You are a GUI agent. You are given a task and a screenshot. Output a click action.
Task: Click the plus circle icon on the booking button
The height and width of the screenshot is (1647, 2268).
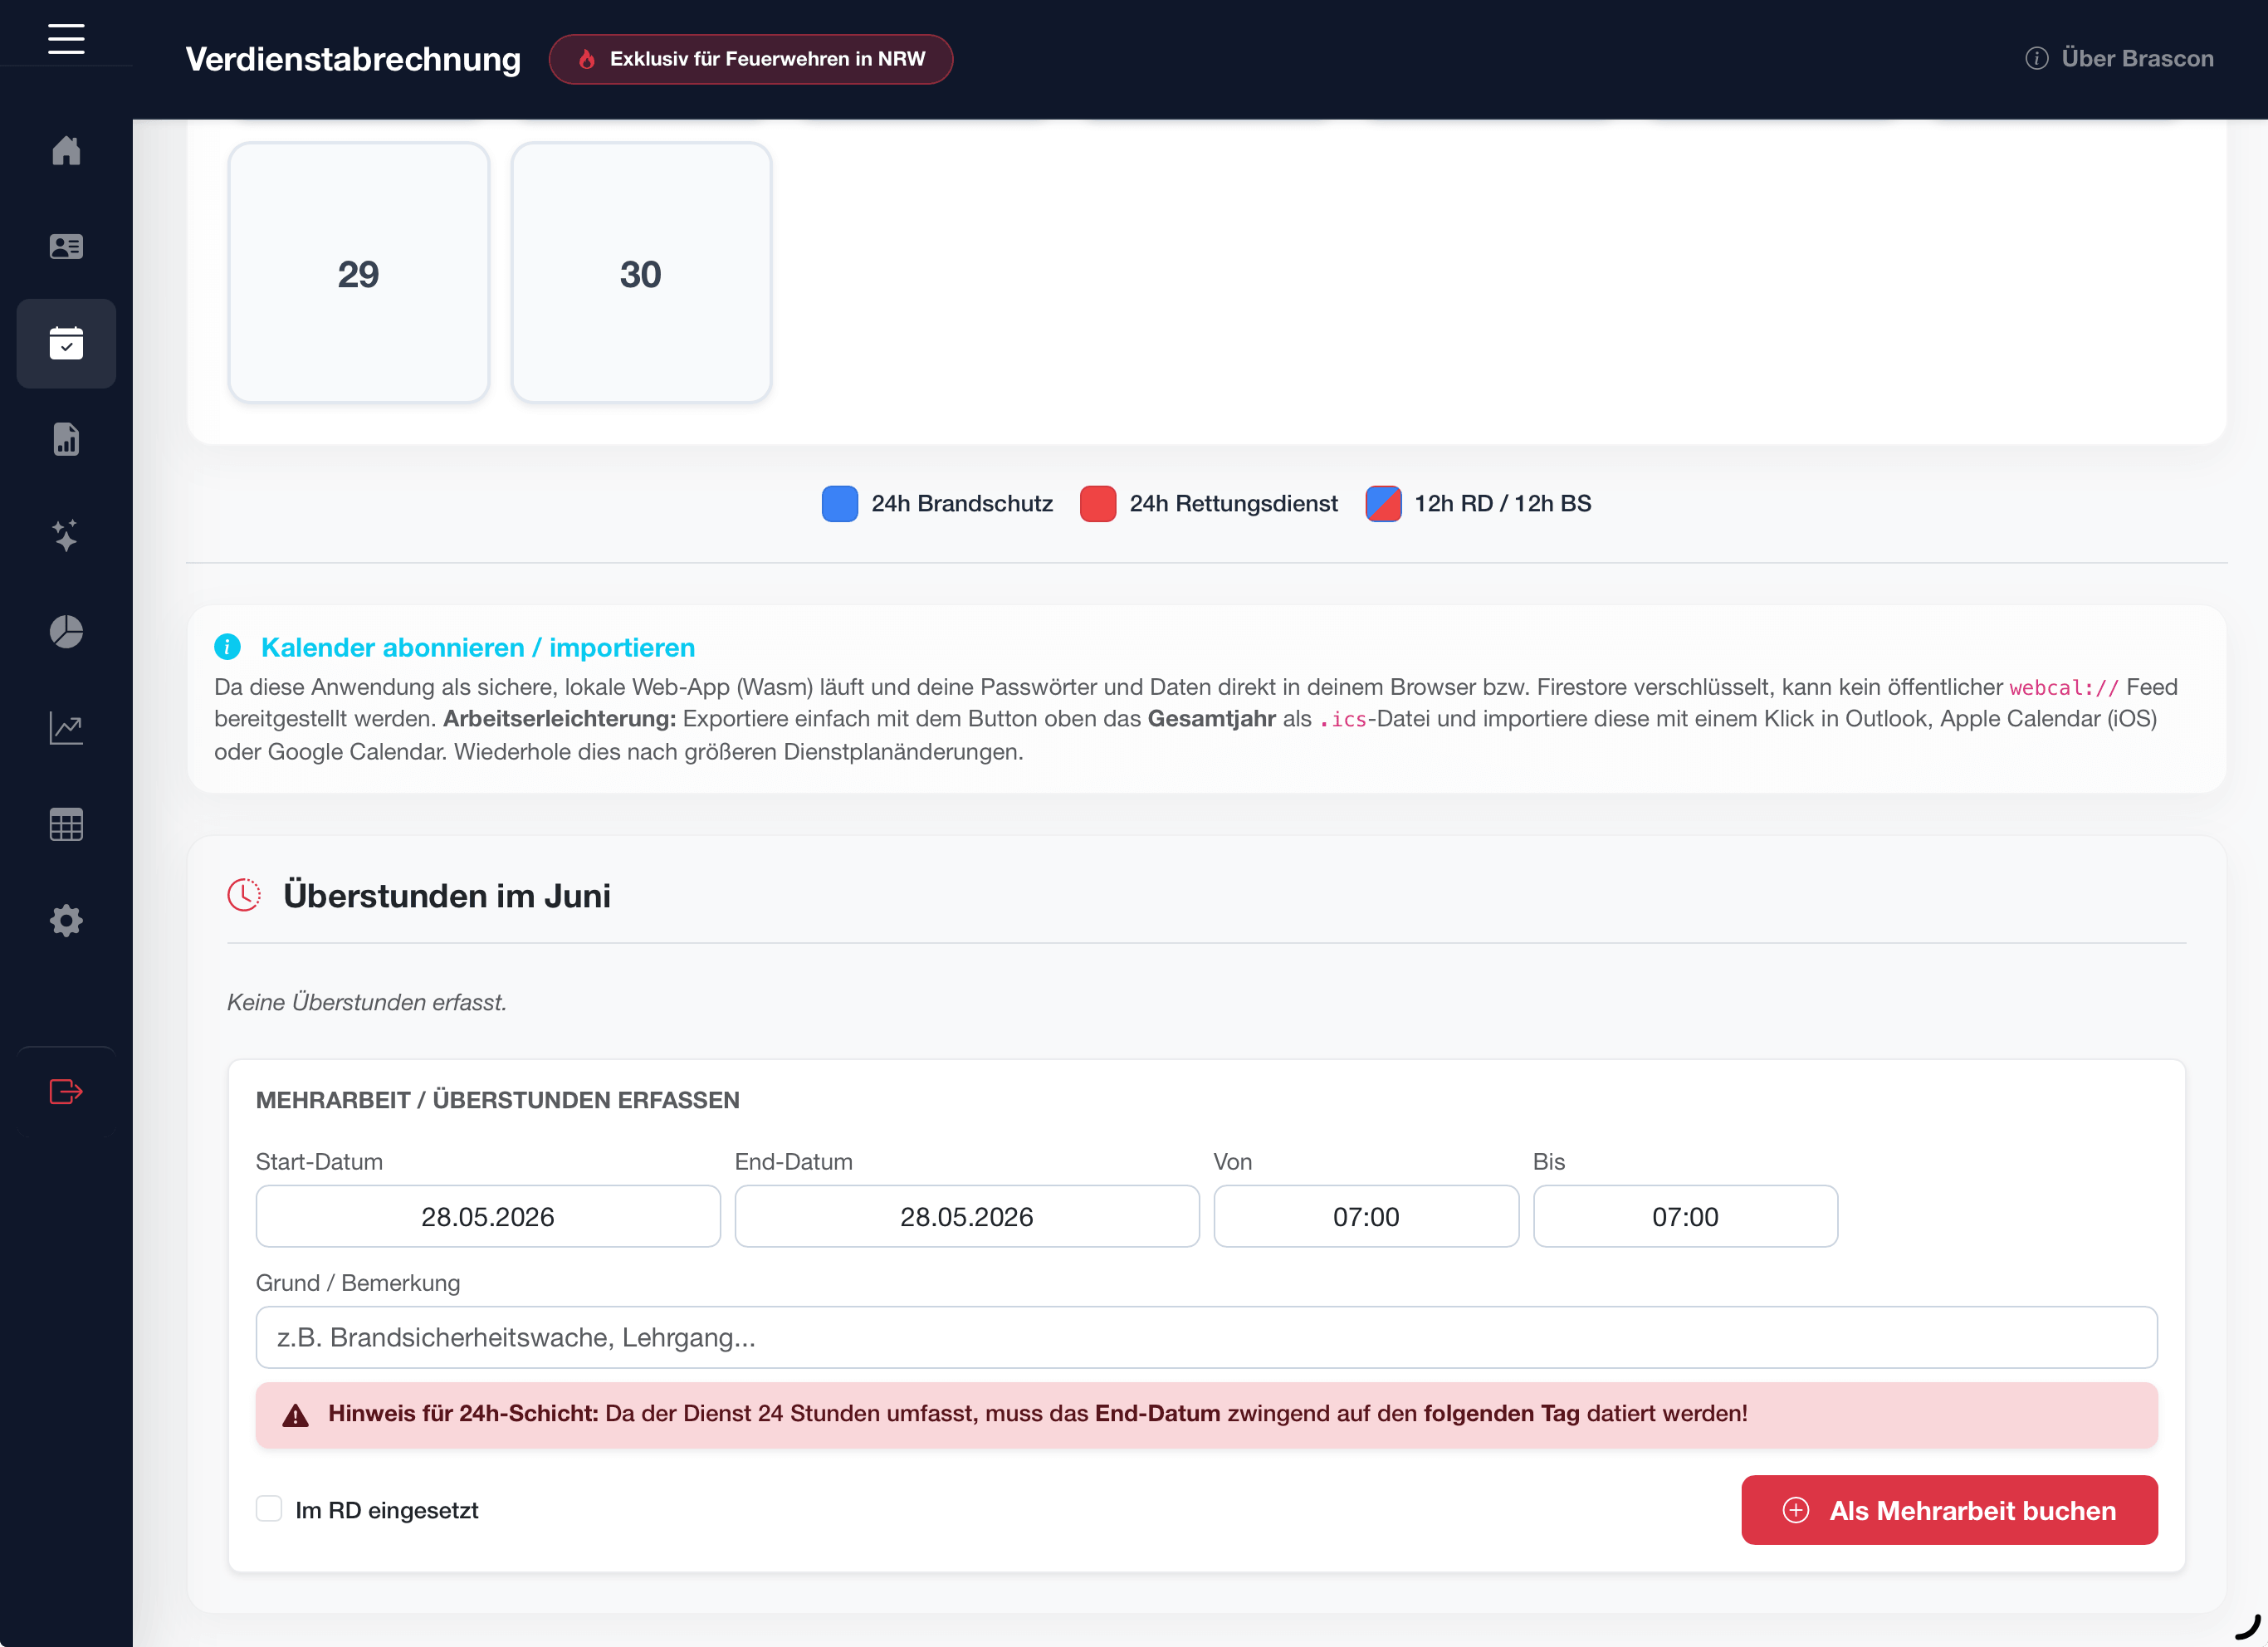coord(1796,1510)
